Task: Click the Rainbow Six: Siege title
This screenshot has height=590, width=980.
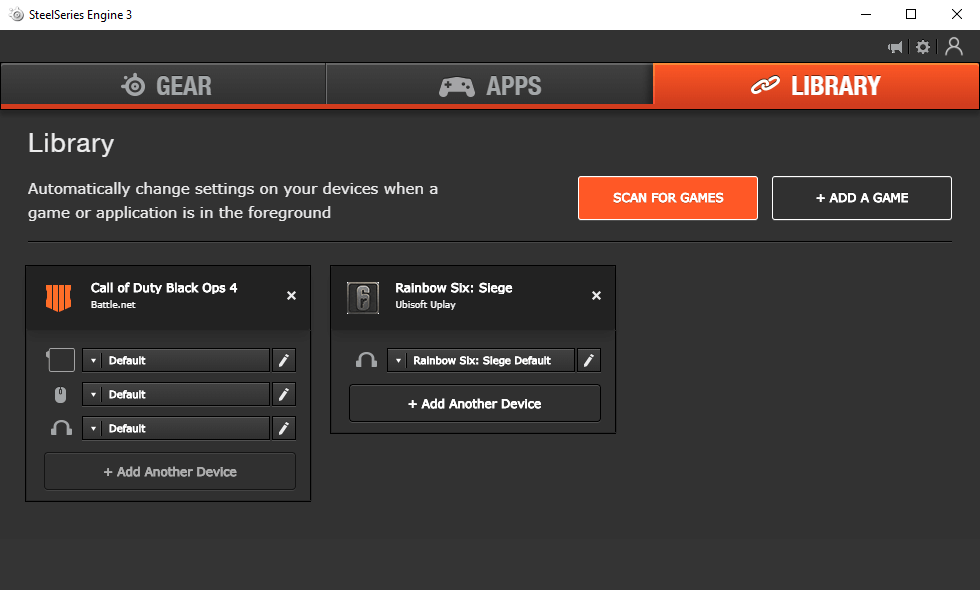Action: coord(454,288)
